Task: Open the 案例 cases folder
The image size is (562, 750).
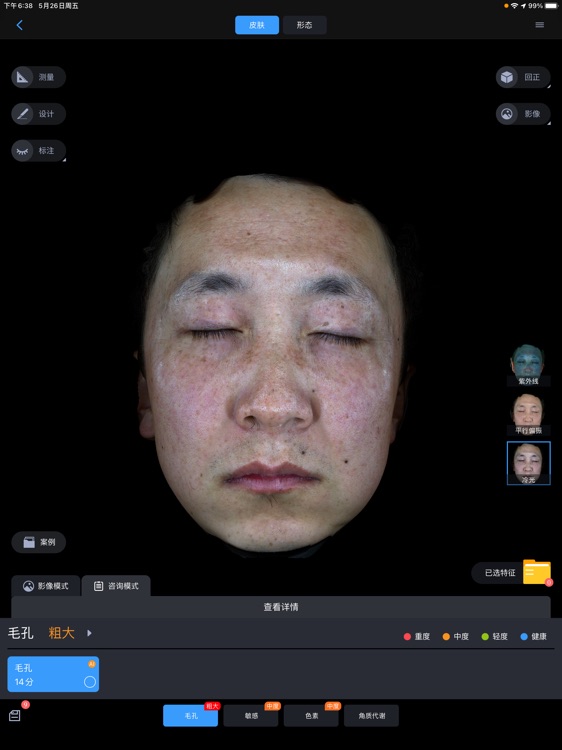Action: 38,542
